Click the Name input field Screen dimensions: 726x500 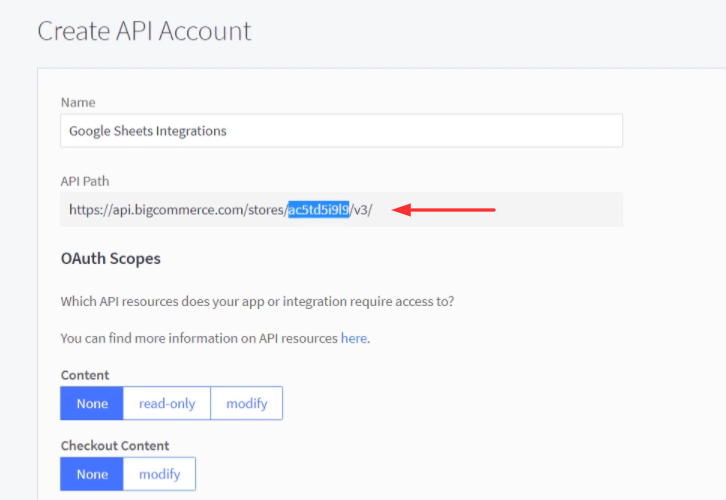coord(341,131)
